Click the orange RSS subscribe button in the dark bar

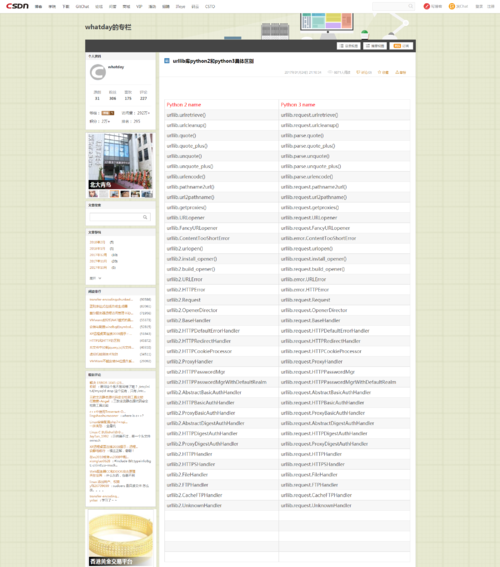point(401,46)
